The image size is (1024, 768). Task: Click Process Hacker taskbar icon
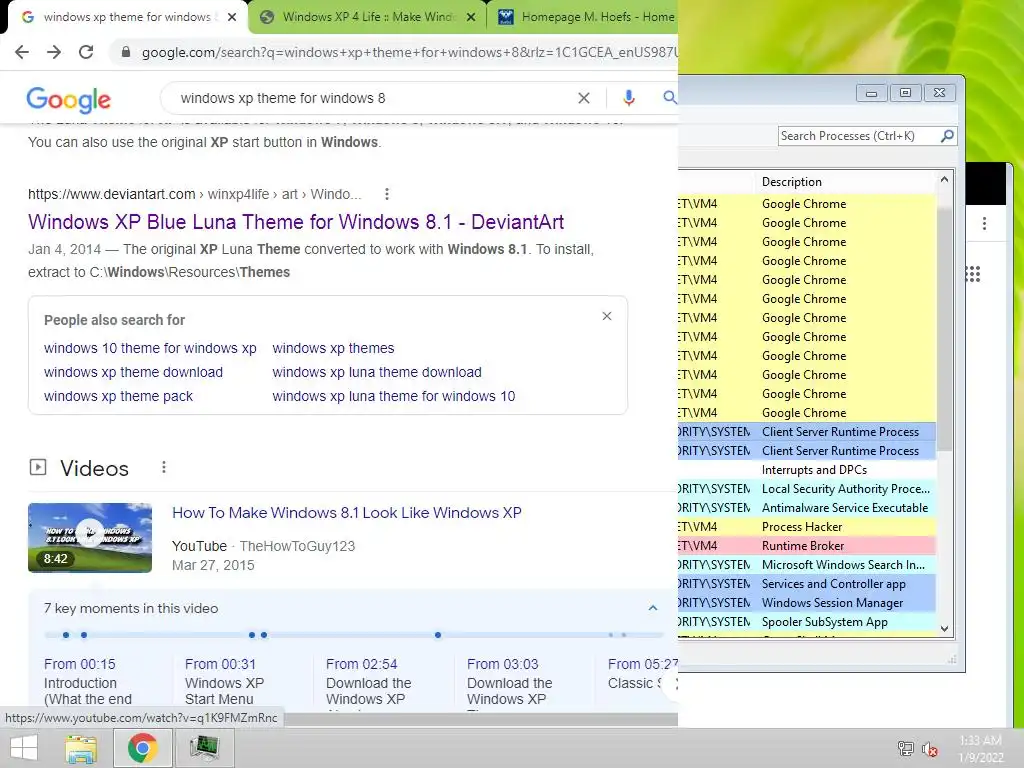(x=204, y=748)
